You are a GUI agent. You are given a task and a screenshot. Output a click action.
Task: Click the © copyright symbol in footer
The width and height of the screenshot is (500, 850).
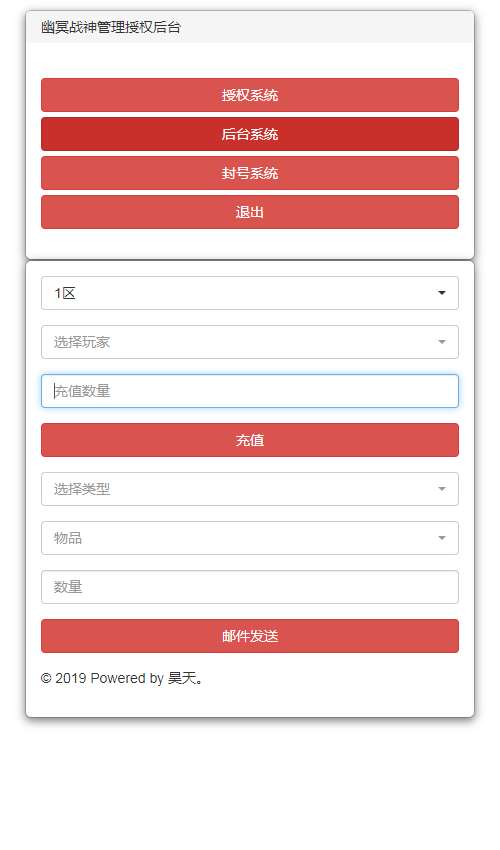pos(46,678)
